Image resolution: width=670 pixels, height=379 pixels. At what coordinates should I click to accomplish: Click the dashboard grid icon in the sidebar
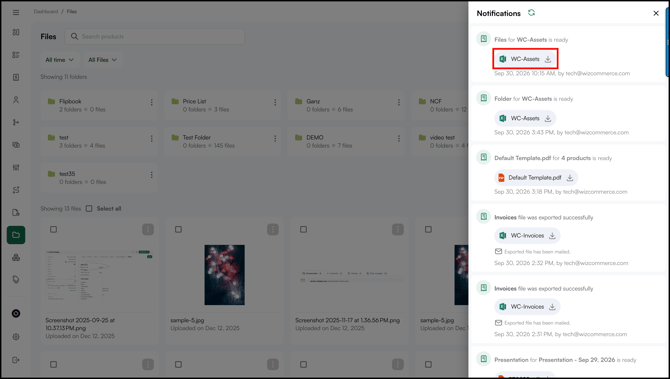tap(16, 32)
